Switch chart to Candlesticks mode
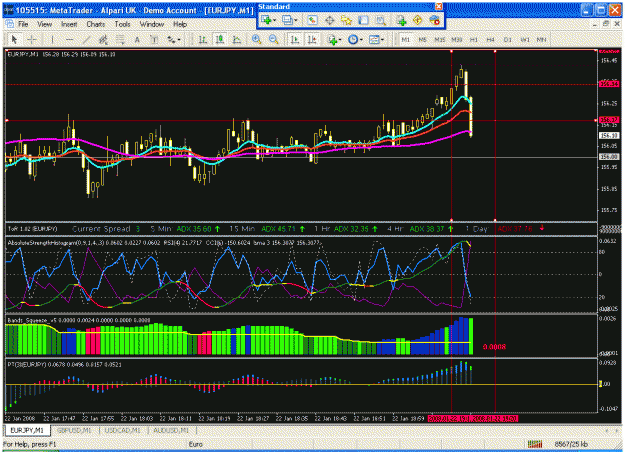 [x=220, y=39]
